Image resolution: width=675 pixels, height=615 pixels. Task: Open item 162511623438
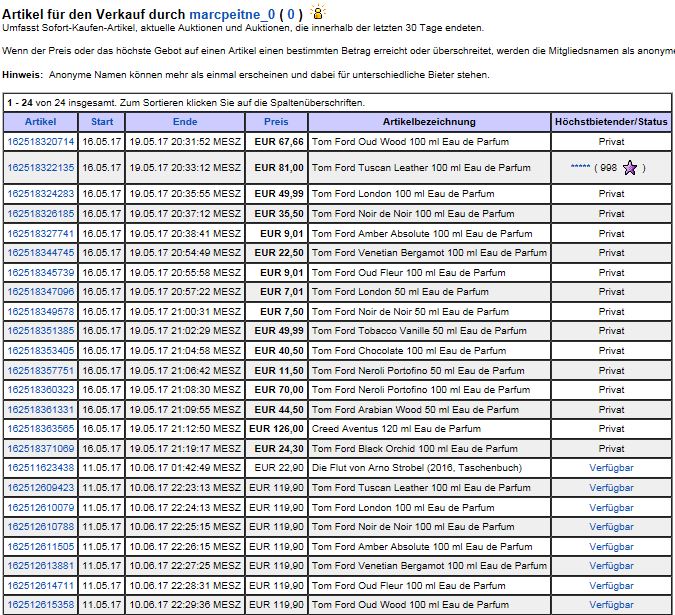(x=41, y=468)
